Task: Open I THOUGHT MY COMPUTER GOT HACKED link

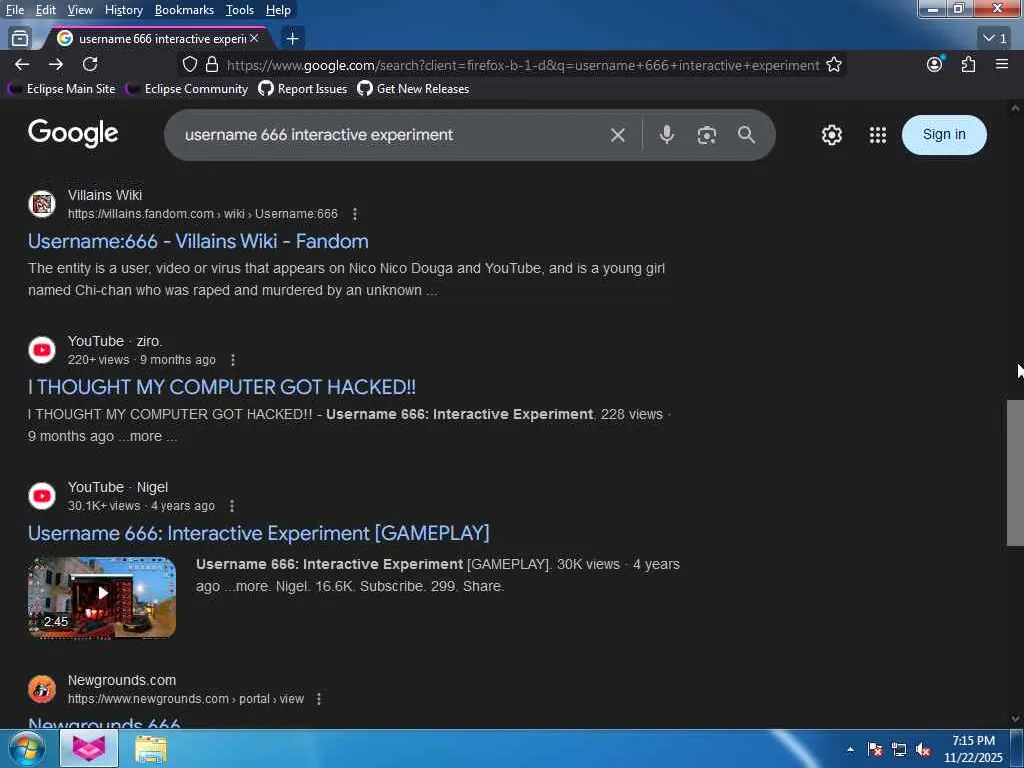Action: click(x=221, y=387)
